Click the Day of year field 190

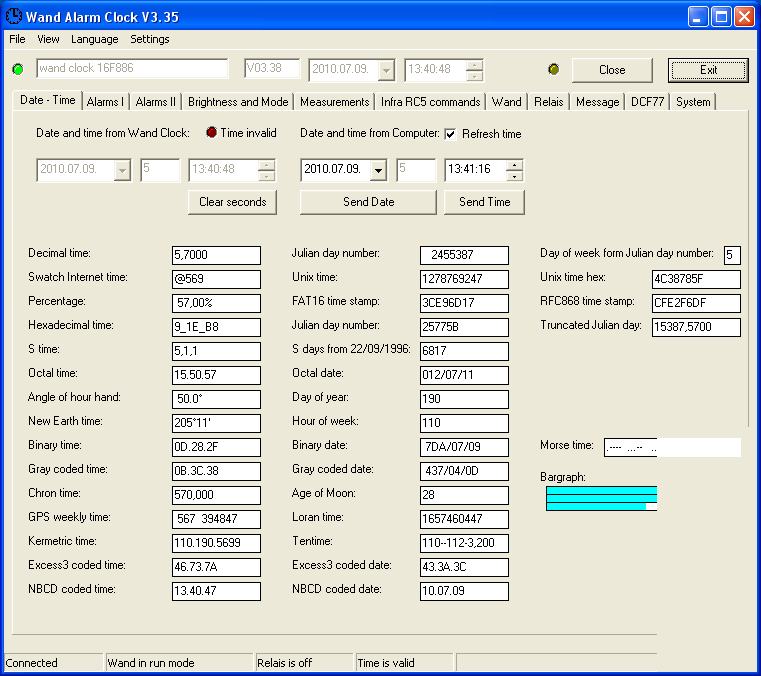tap(464, 399)
